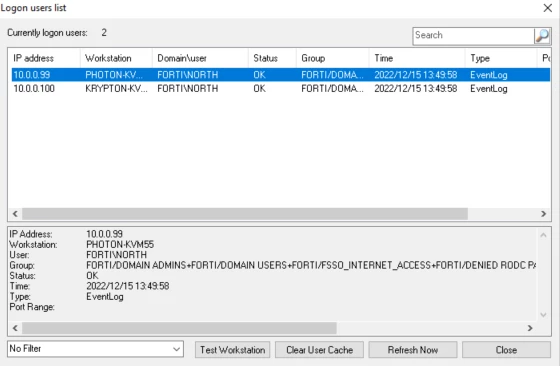
Task: Click FORTI\NORTH in the 10.0.0.100 row
Action: 188,89
